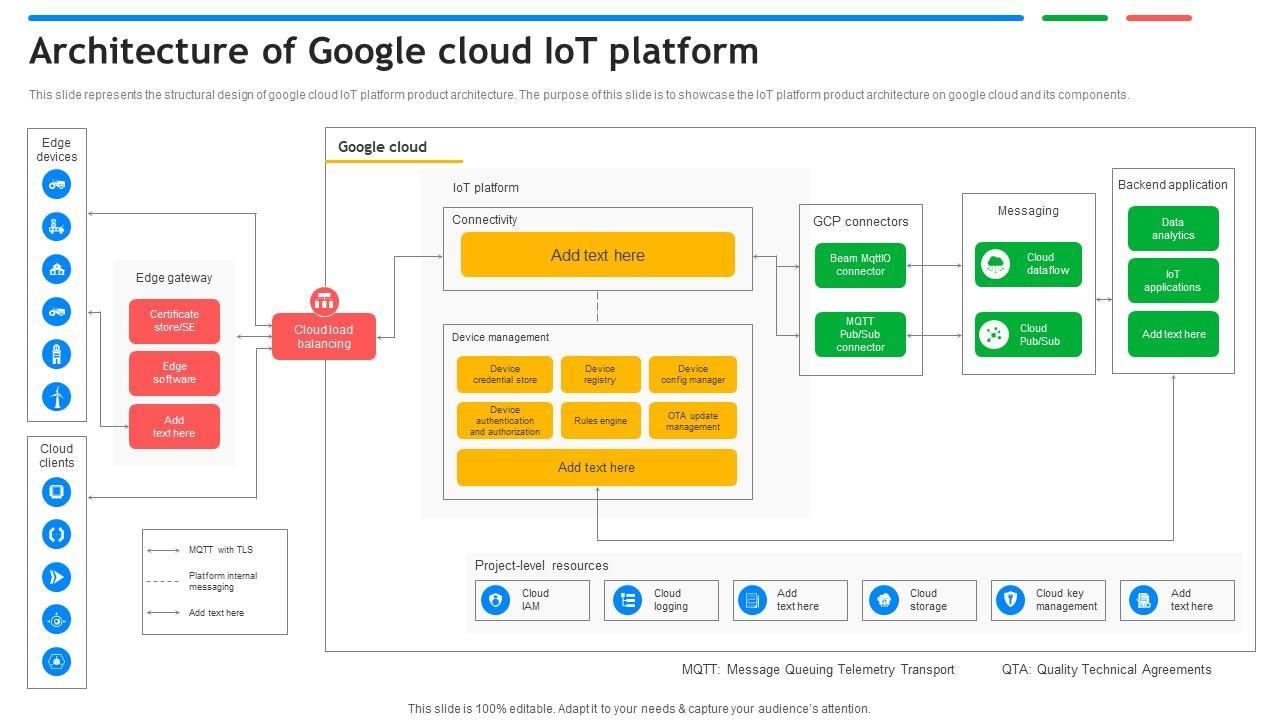Viewport: 1280px width, 720px height.
Task: Click the Cloud key management icon
Action: point(1011,600)
